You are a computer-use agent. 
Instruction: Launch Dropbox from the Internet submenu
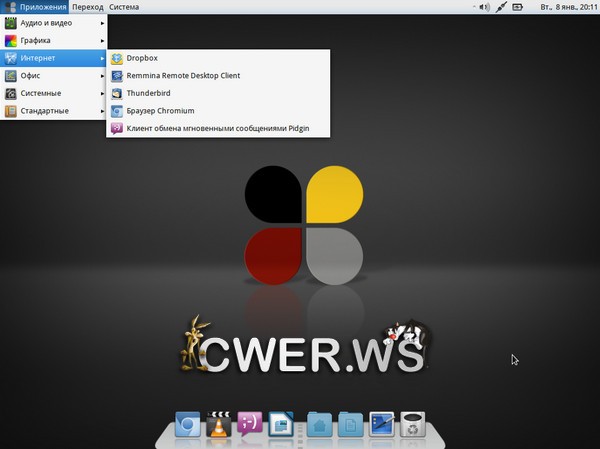(142, 58)
